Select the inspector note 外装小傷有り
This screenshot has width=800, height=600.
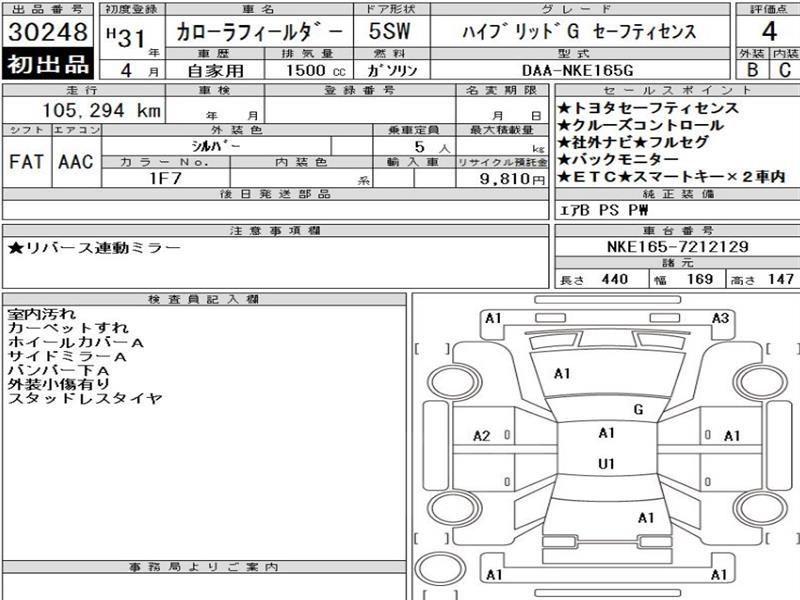coord(58,384)
